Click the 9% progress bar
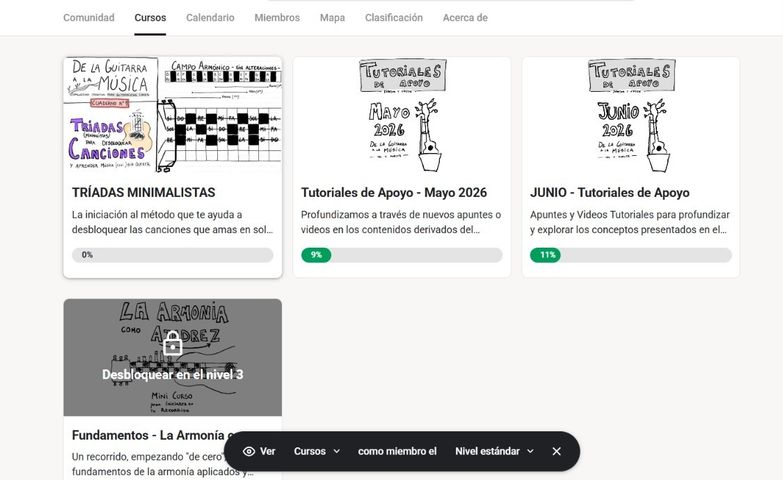 [x=402, y=255]
